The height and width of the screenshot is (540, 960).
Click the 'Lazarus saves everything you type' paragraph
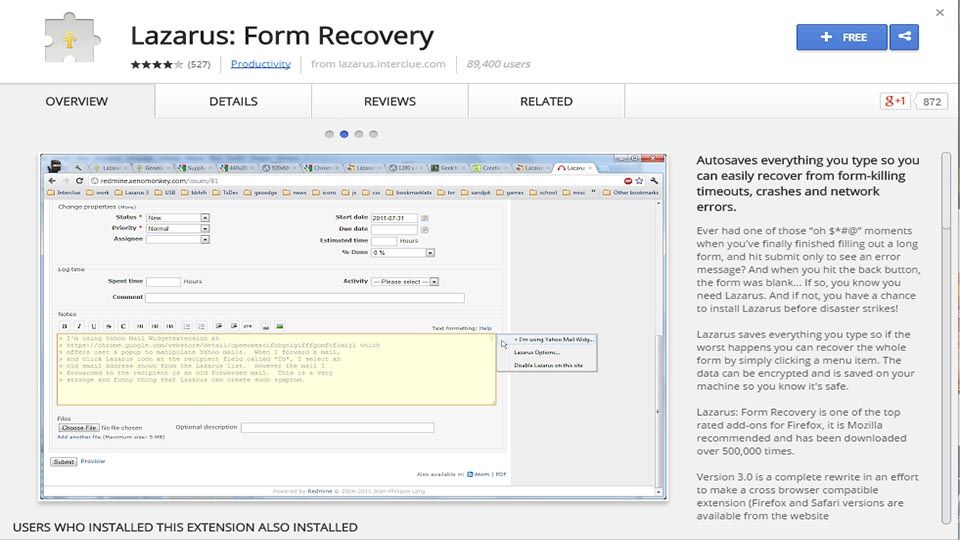(805, 360)
